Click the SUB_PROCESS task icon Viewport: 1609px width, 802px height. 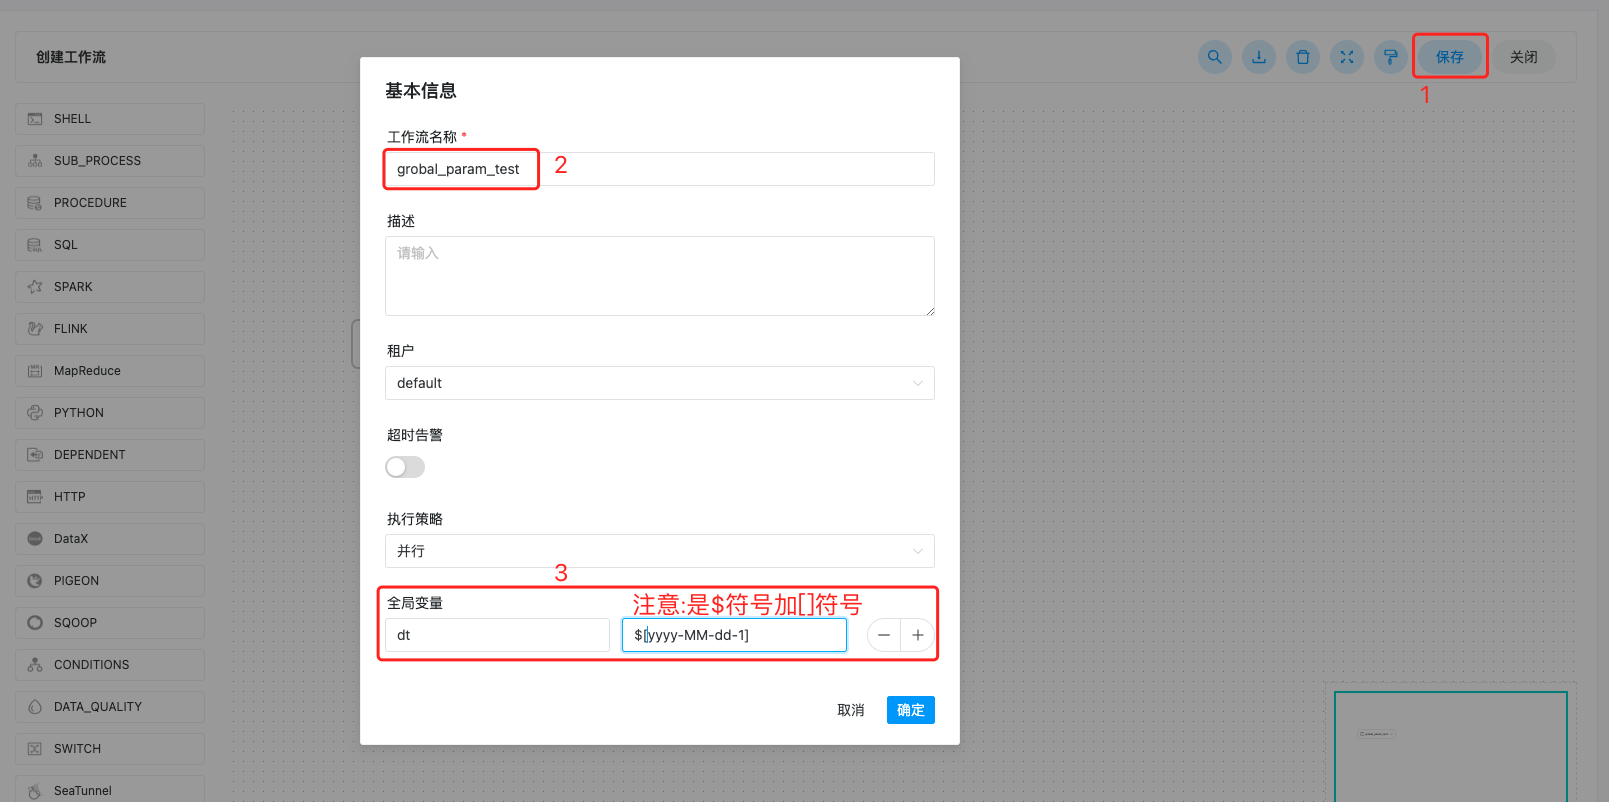(35, 161)
